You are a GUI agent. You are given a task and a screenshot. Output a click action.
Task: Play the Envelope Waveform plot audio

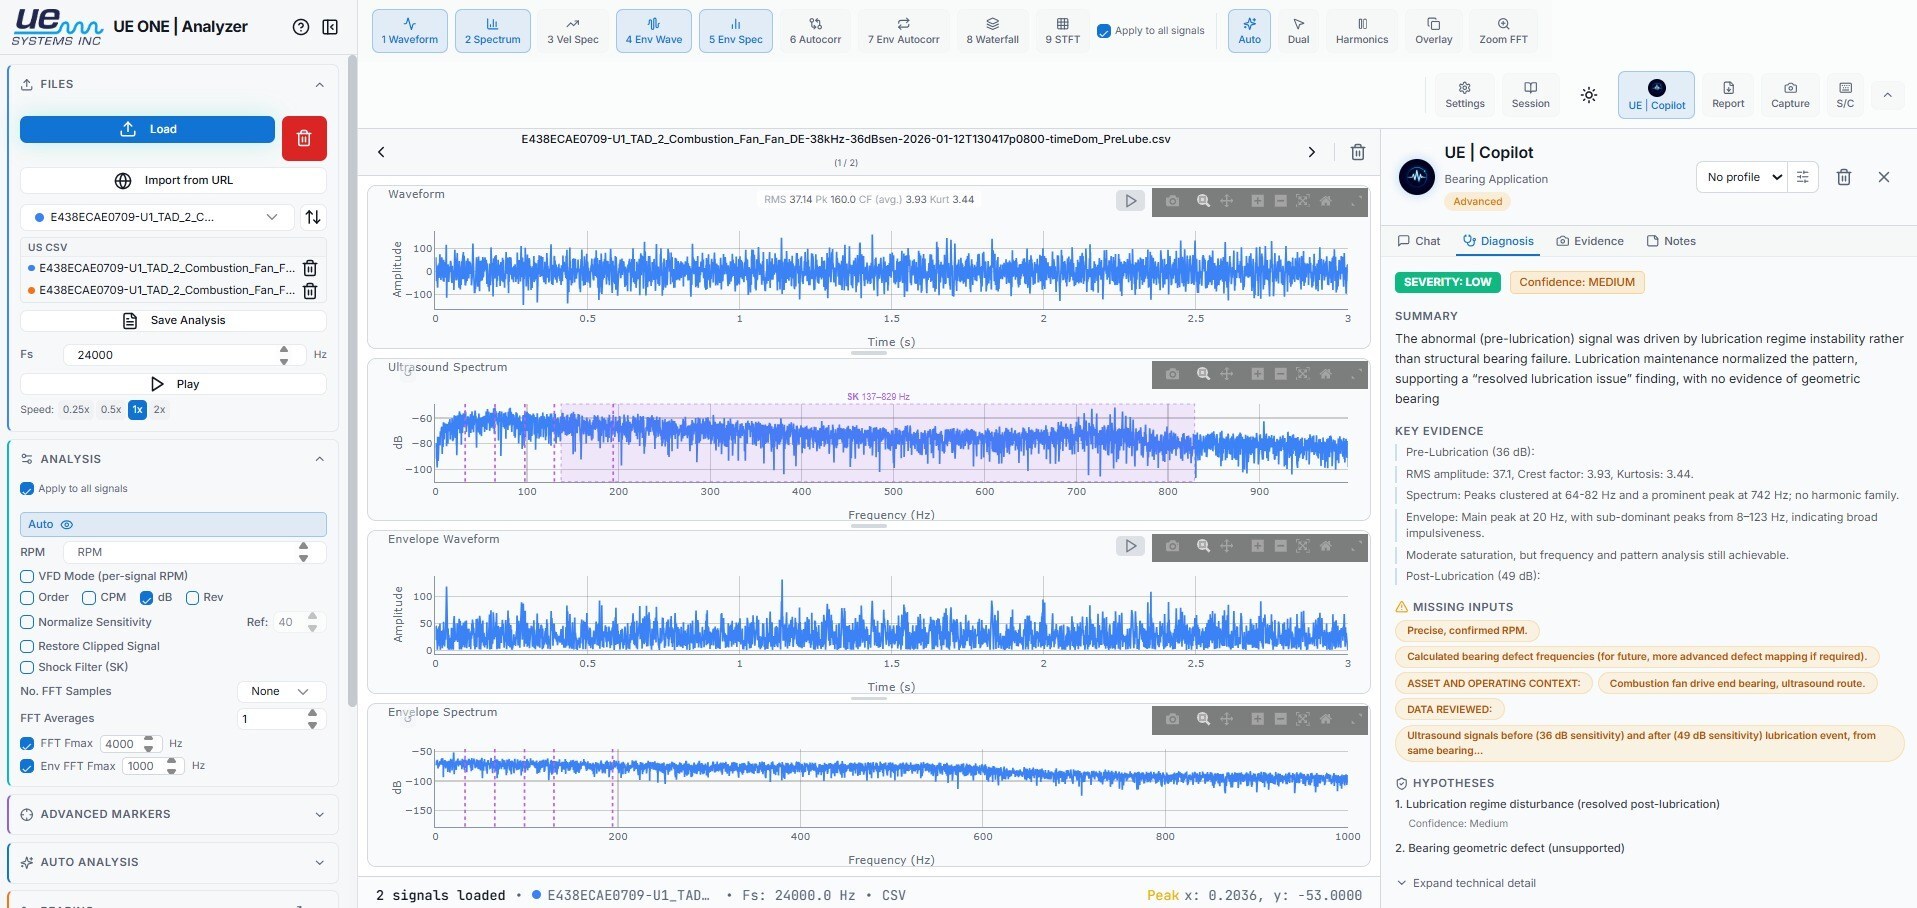pos(1130,546)
